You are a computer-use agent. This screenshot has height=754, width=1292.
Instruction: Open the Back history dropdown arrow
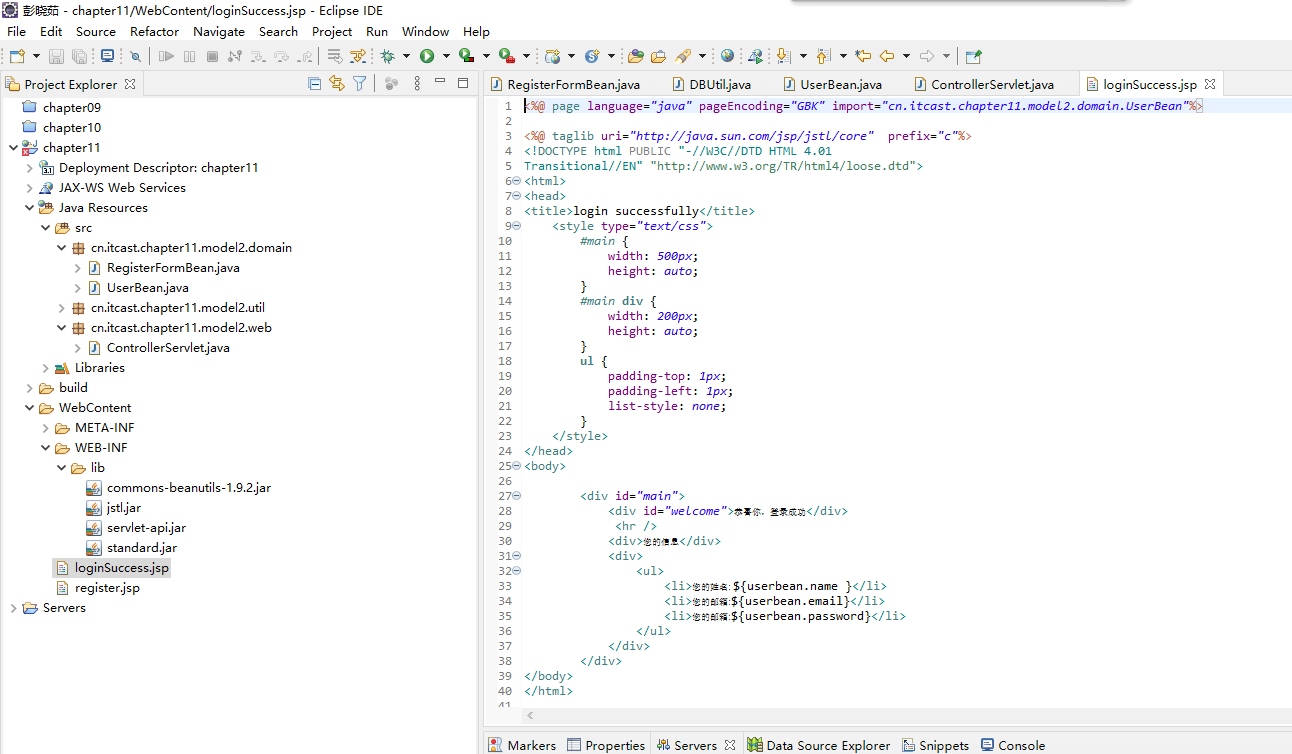pos(906,57)
